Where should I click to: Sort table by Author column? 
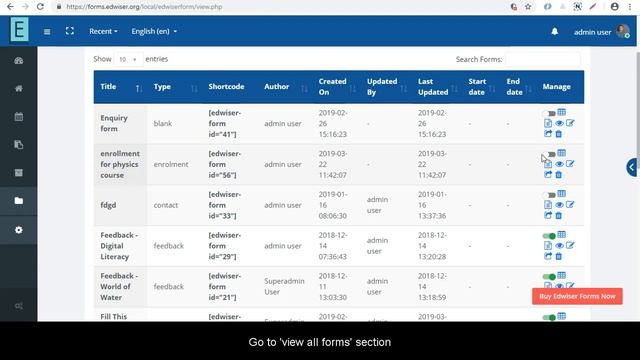pyautogui.click(x=285, y=87)
